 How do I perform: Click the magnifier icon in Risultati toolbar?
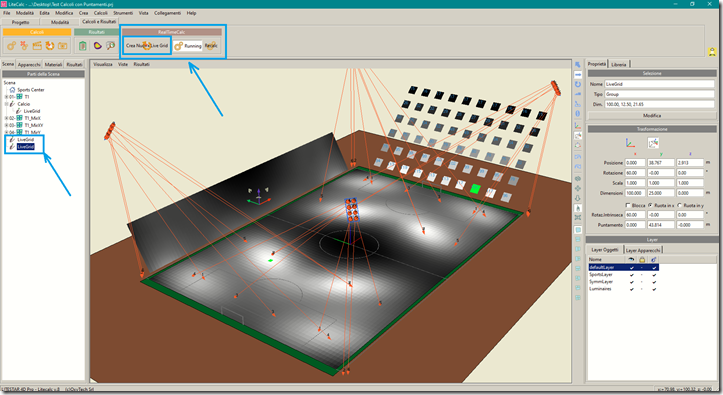(x=111, y=46)
